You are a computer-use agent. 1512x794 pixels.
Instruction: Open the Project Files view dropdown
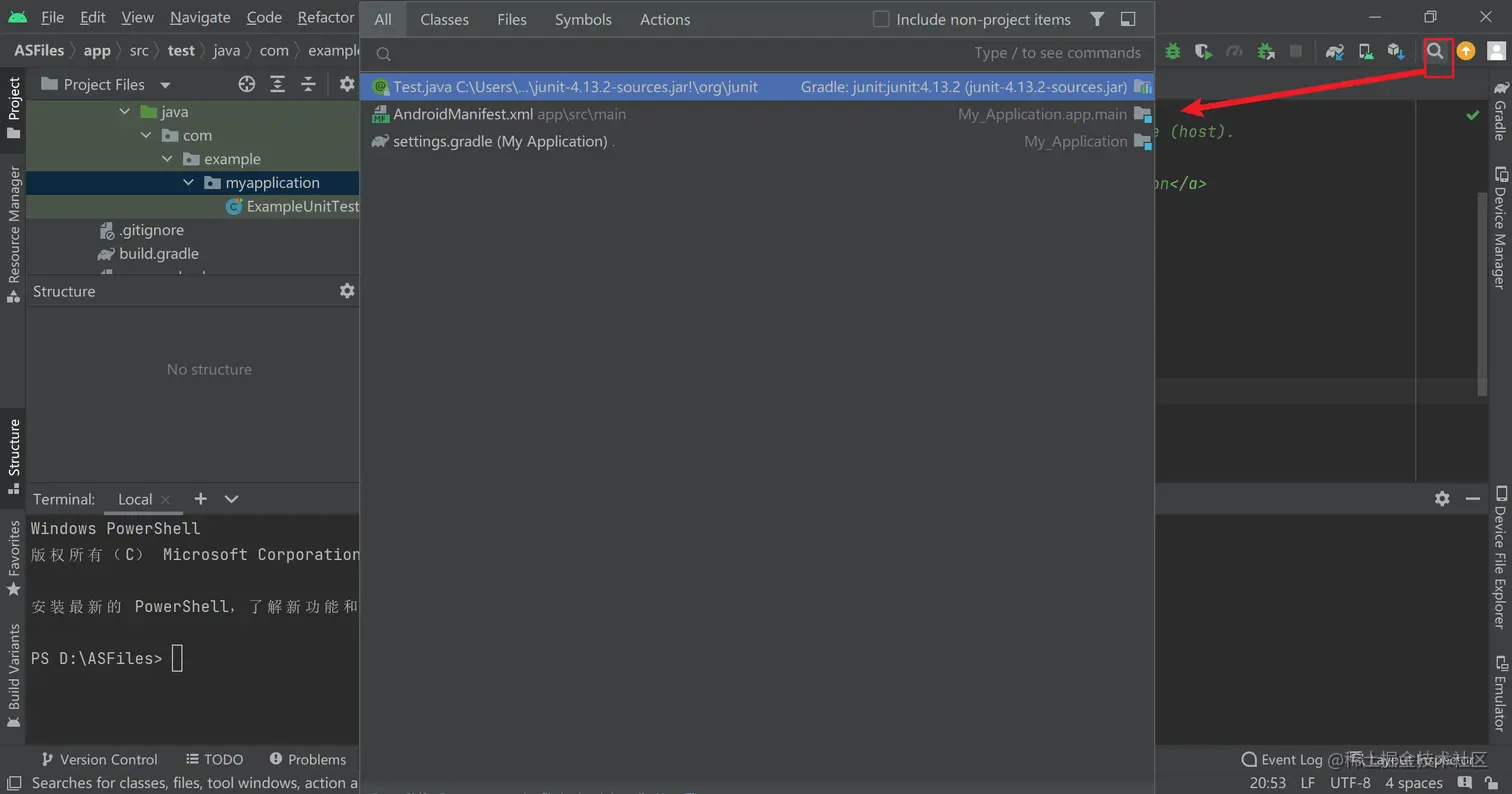107,85
